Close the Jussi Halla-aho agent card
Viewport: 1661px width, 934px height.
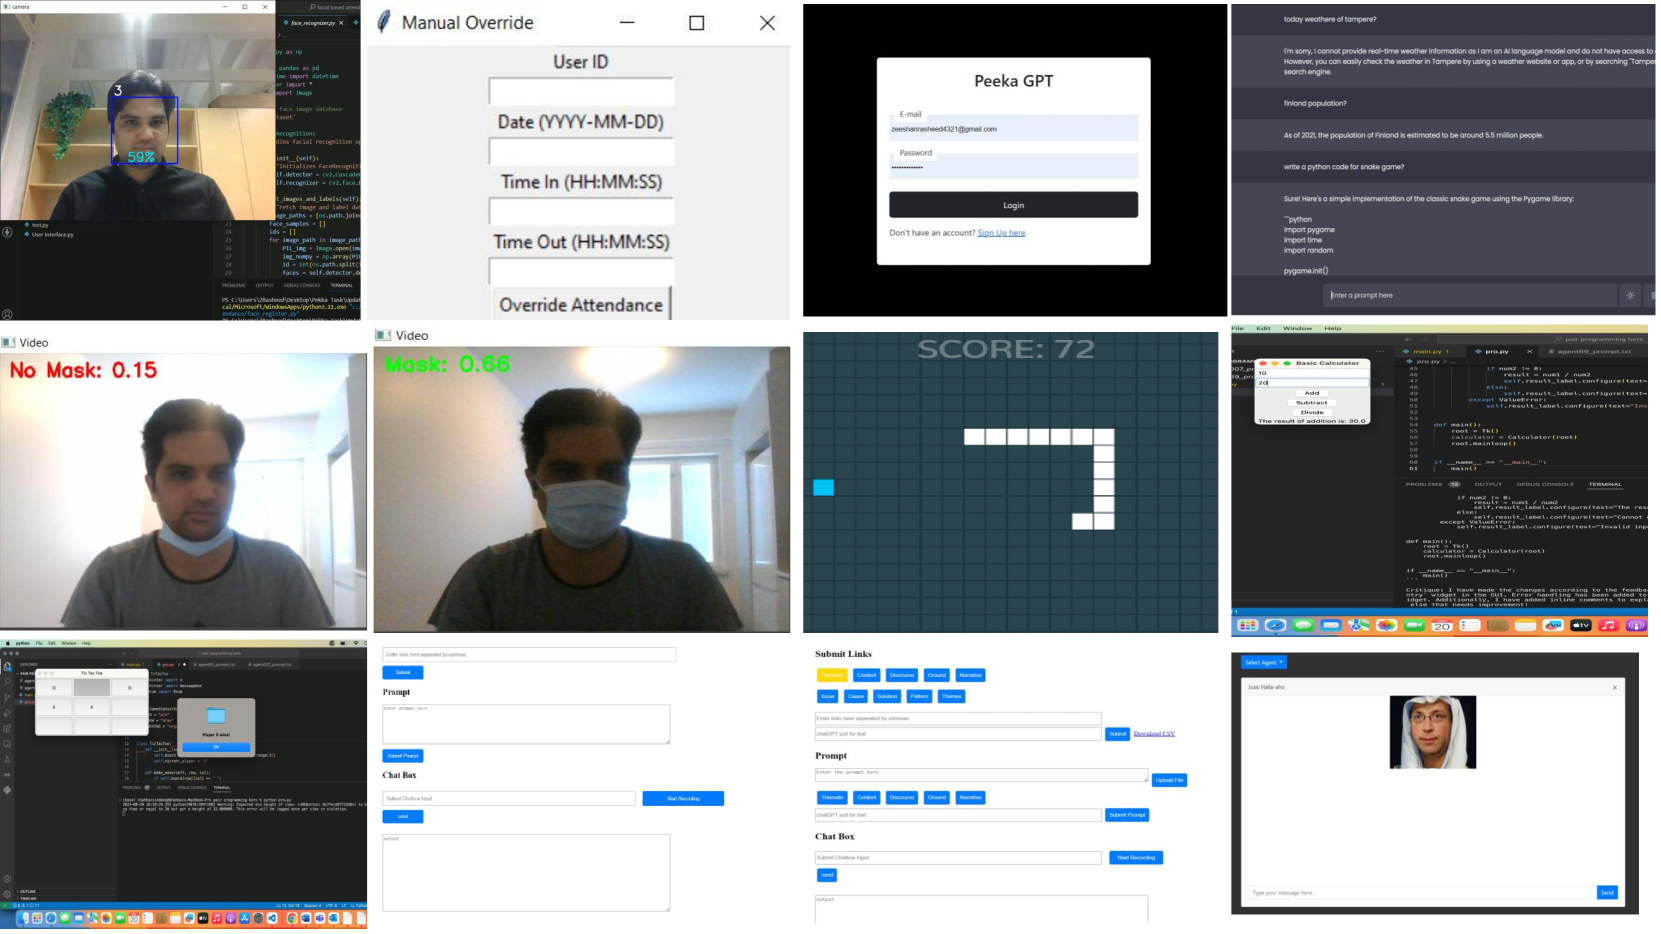coord(1614,688)
